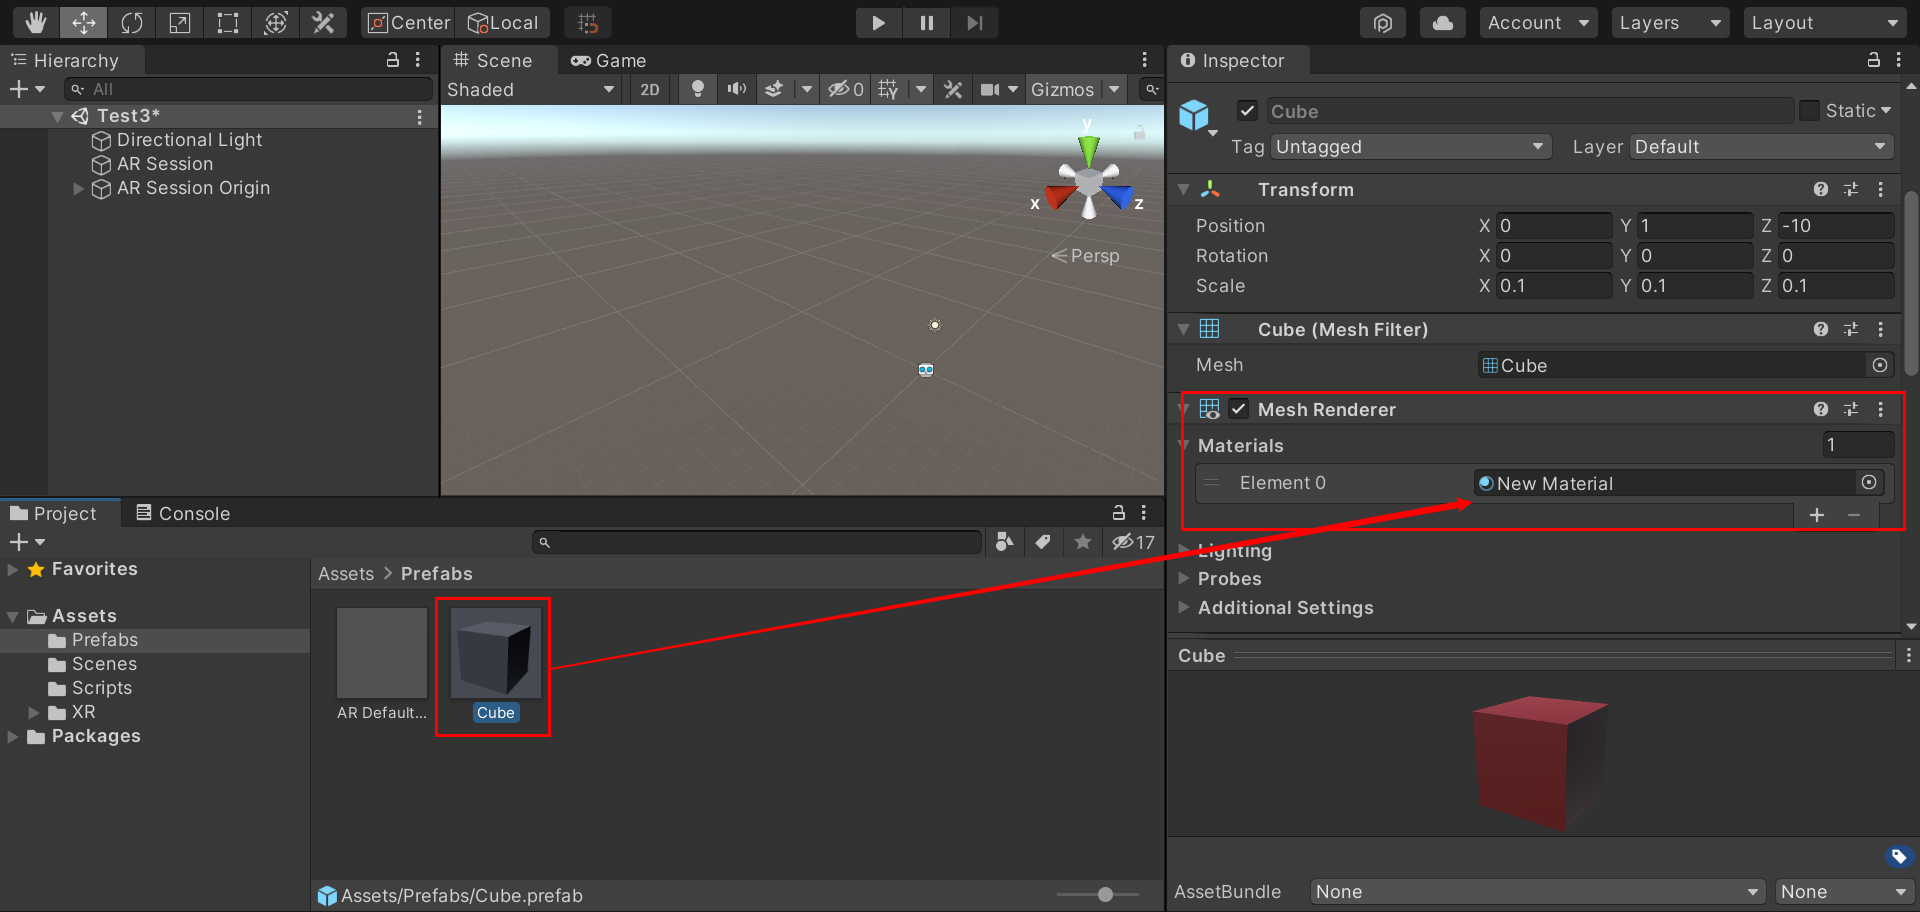This screenshot has height=912, width=1920.
Task: Open the Cloud services icon
Action: pos(1443,22)
